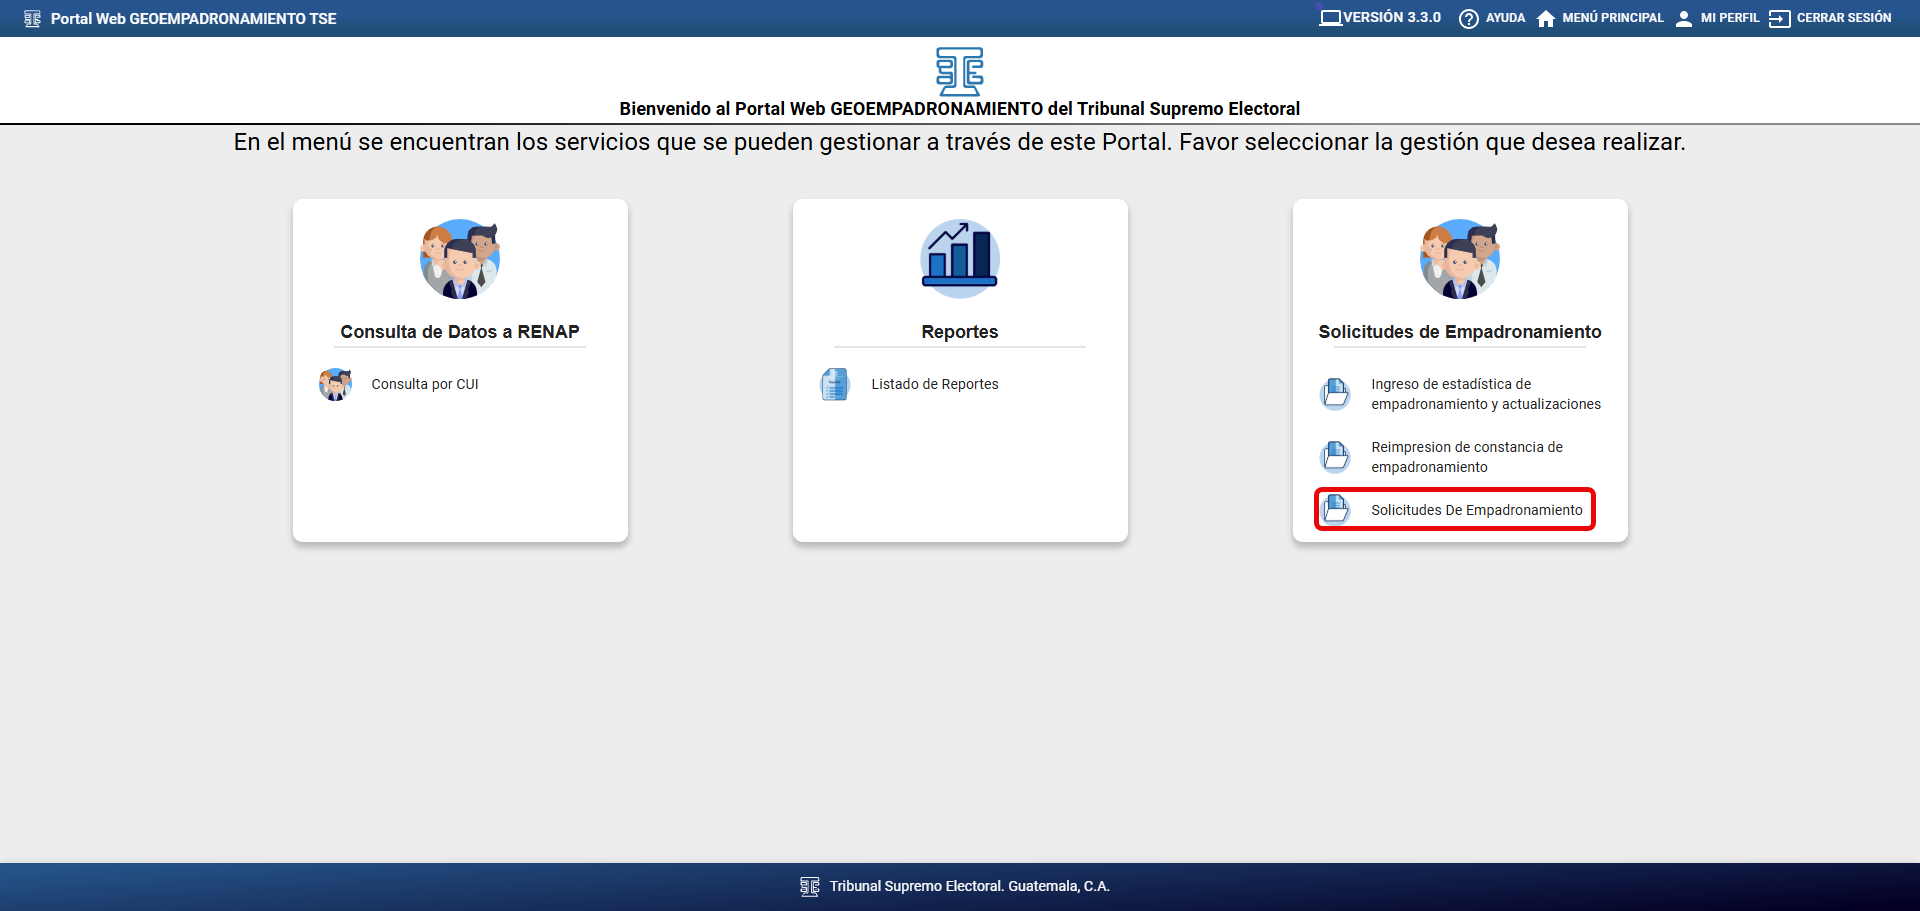Click the question mark Ayuda icon
1920x911 pixels.
click(1468, 19)
